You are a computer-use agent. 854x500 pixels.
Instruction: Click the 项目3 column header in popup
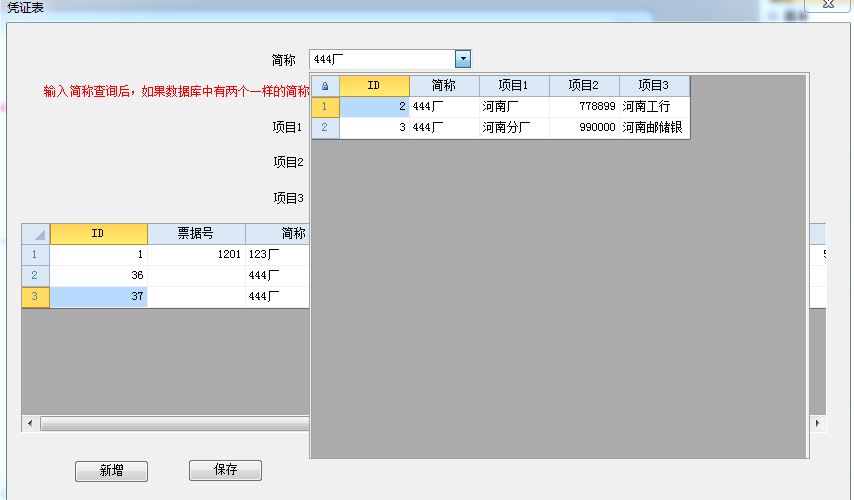654,86
